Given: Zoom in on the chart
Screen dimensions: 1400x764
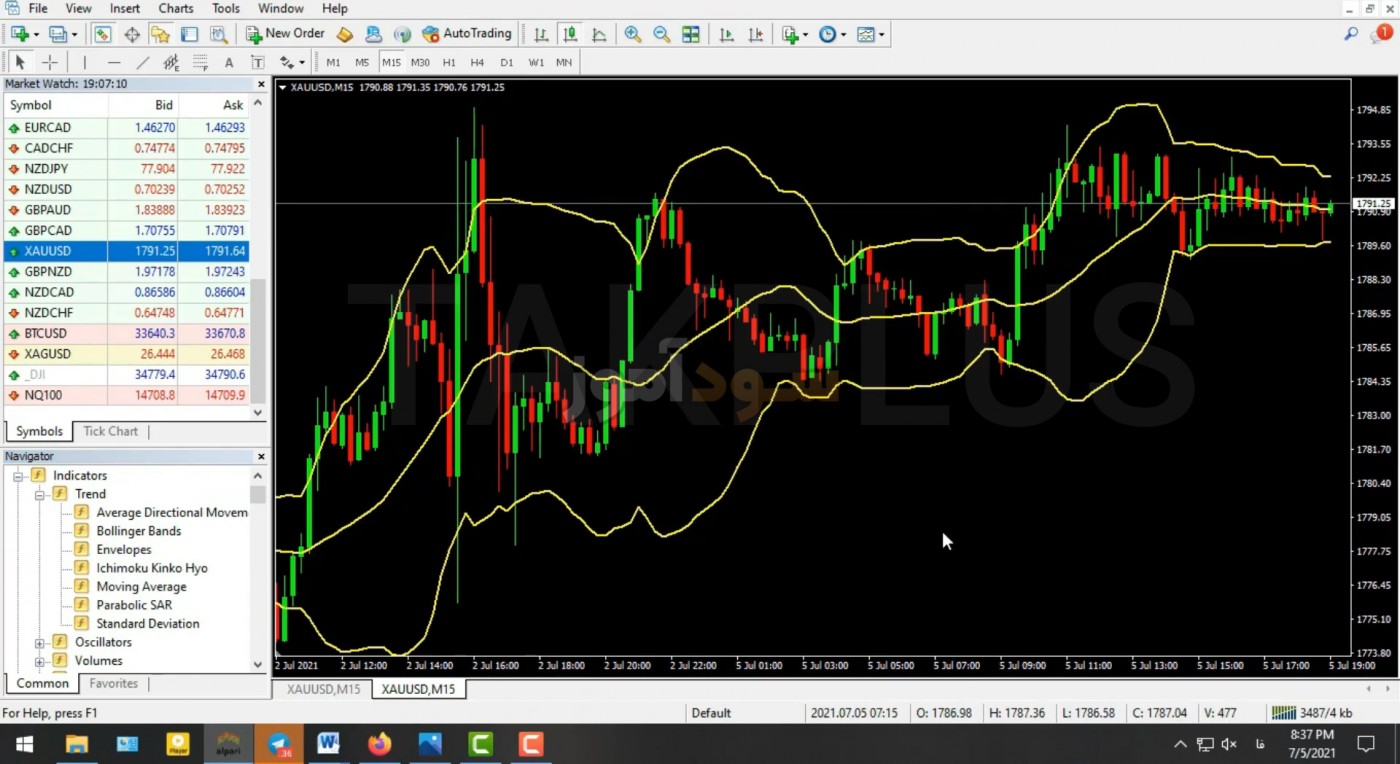Looking at the screenshot, I should pos(633,34).
